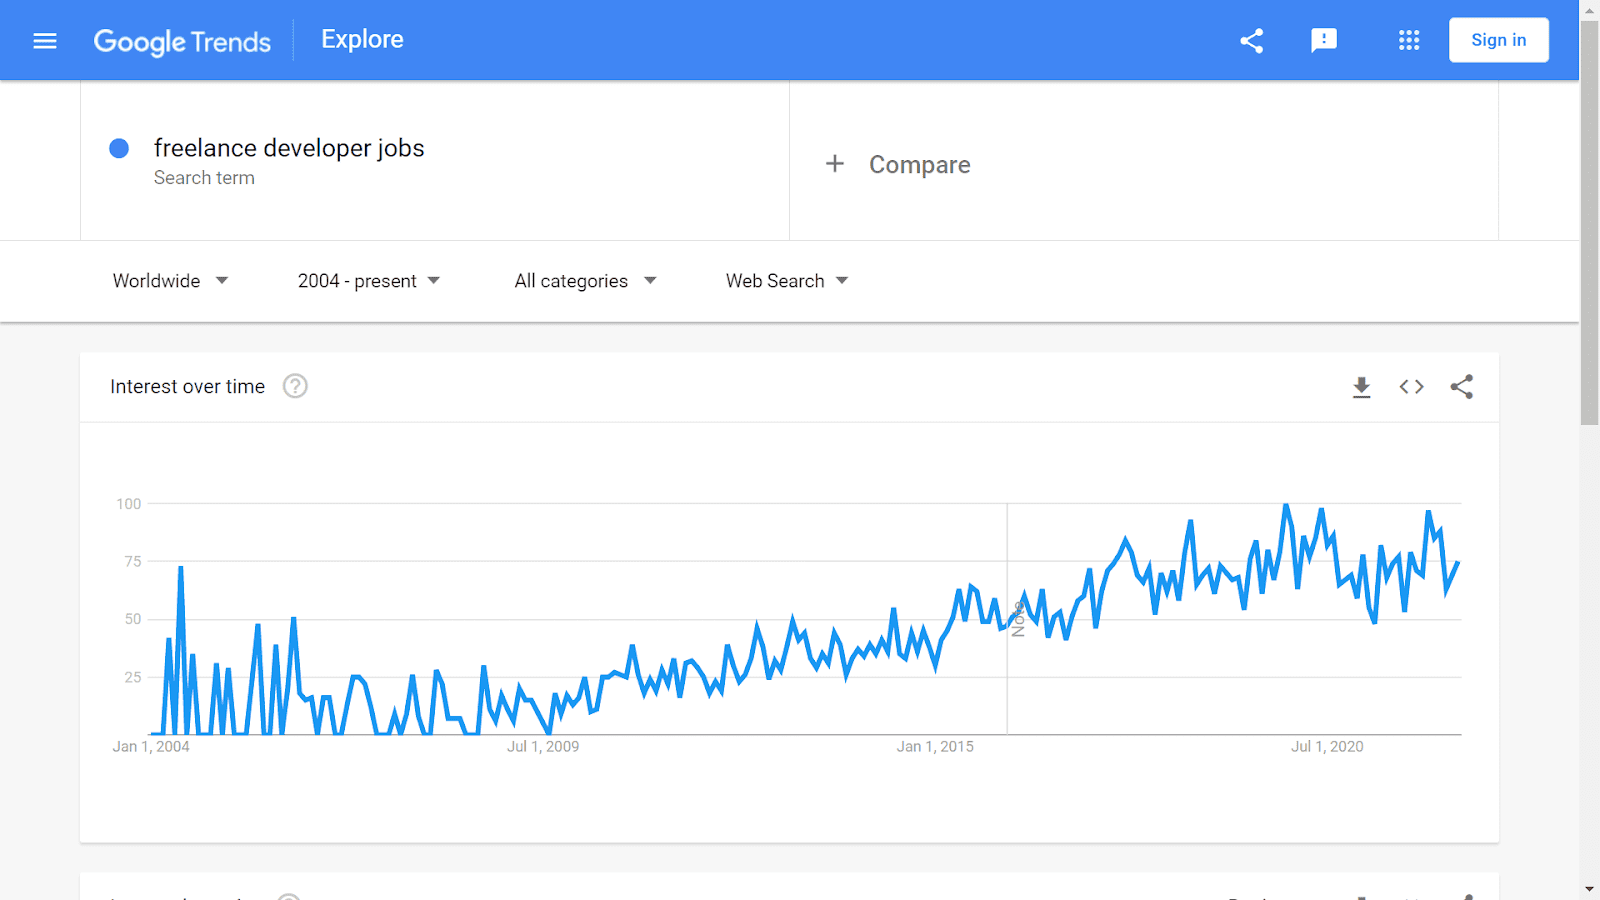This screenshot has height=900, width=1600.
Task: Open the Web Search type dropdown
Action: tap(787, 281)
